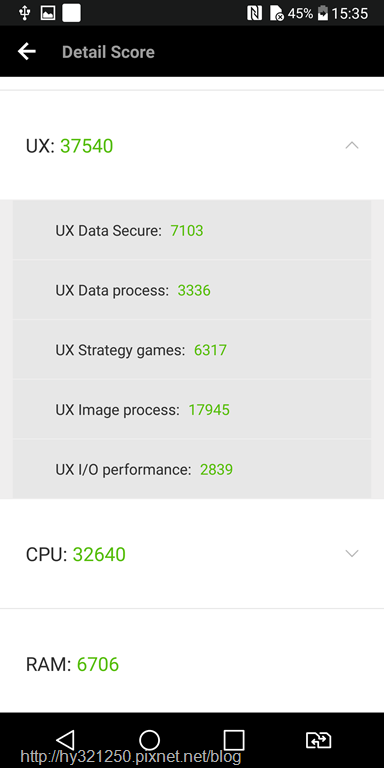The width and height of the screenshot is (384, 768).
Task: Tap the battery indicator icon
Action: (322, 13)
